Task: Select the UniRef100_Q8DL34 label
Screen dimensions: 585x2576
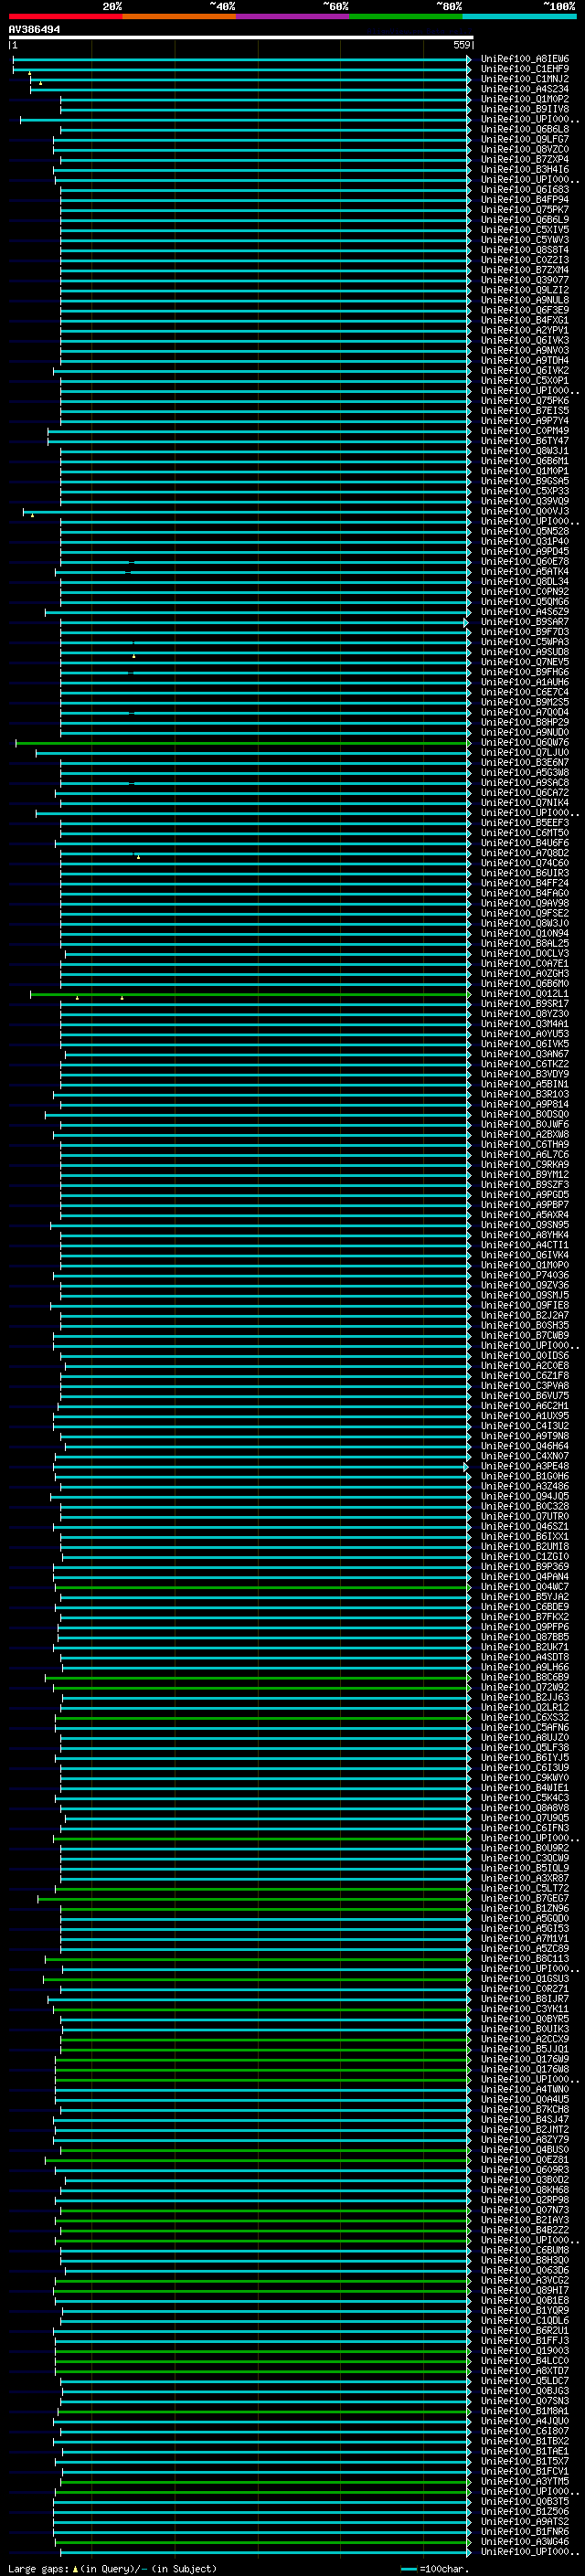Action: pyautogui.click(x=524, y=582)
